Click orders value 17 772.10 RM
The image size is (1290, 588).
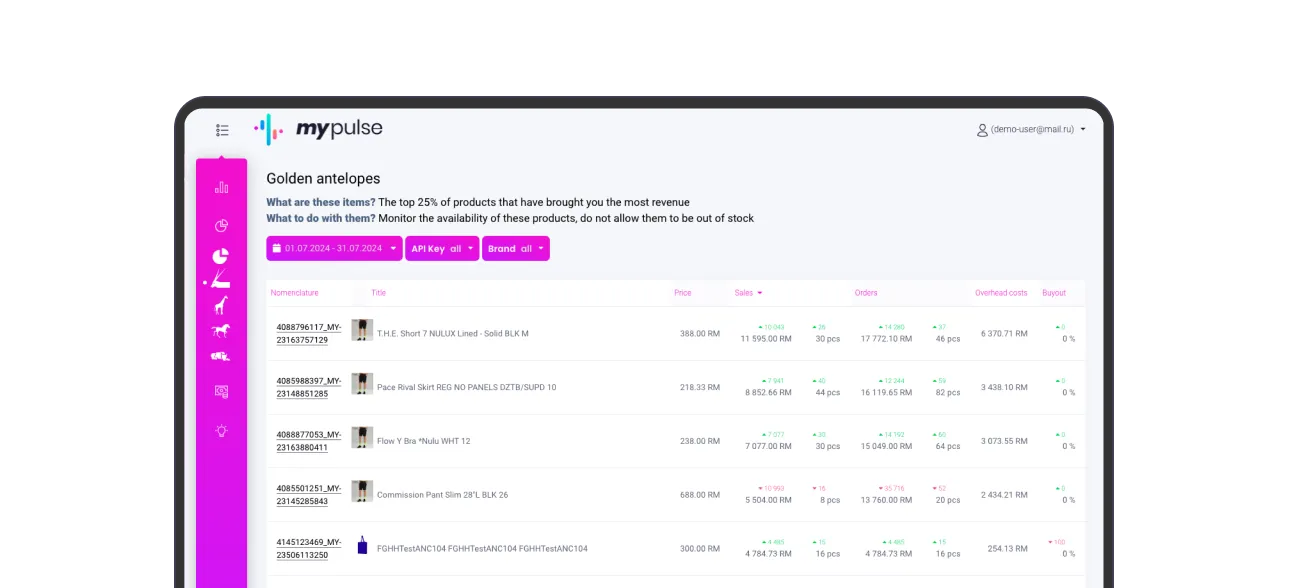tap(886, 339)
